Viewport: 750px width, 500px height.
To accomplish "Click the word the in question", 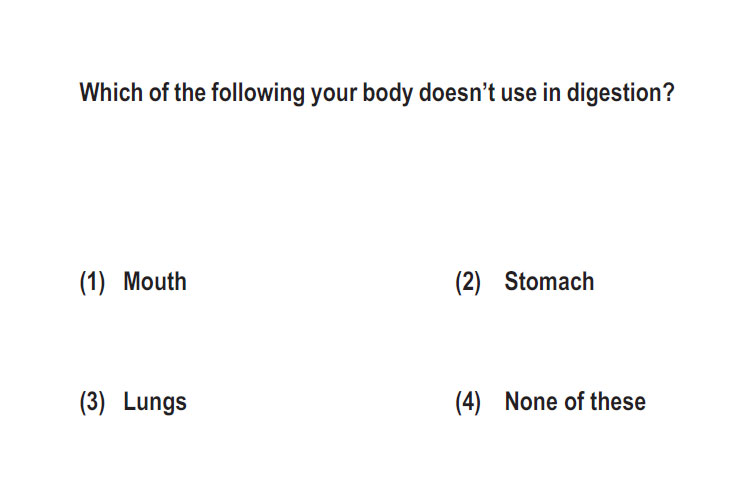I will (x=190, y=92).
